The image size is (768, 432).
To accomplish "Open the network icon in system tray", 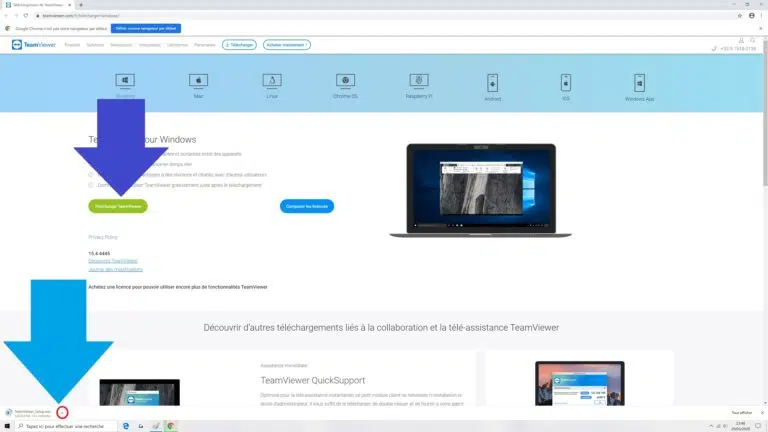I will [x=719, y=426].
